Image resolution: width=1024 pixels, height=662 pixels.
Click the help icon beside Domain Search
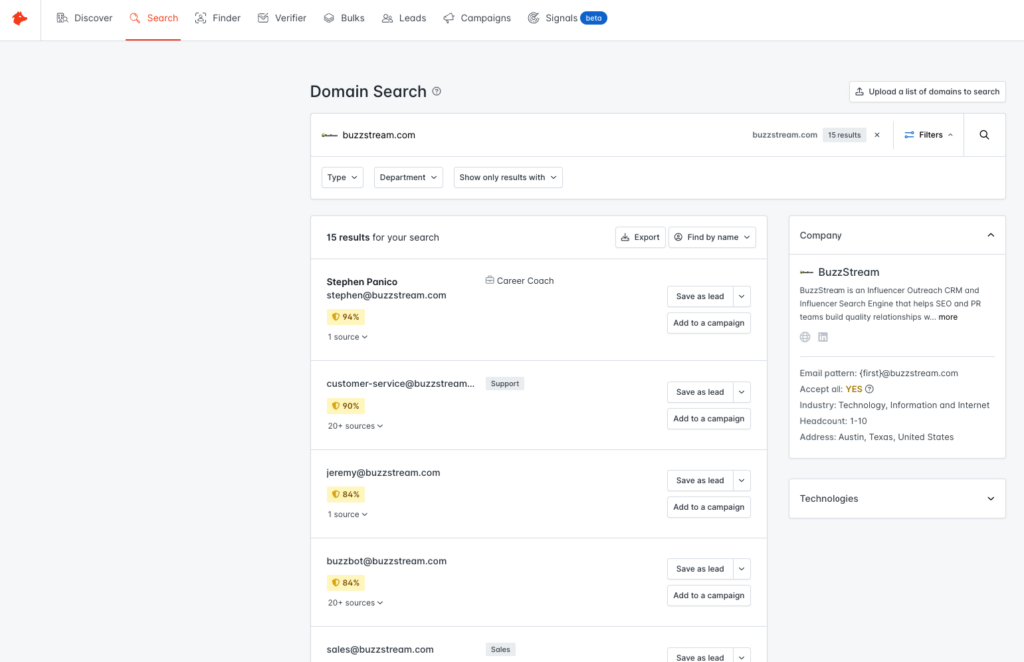(437, 91)
